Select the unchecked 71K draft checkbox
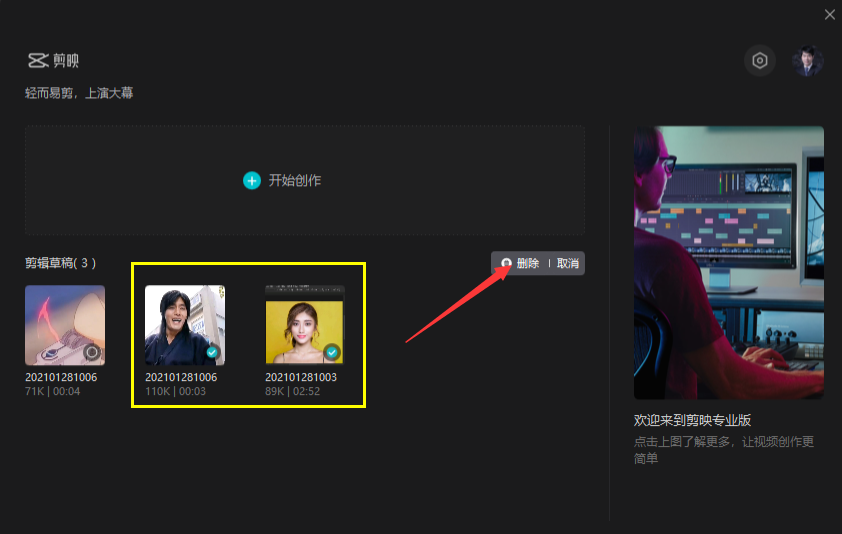 [x=92, y=352]
